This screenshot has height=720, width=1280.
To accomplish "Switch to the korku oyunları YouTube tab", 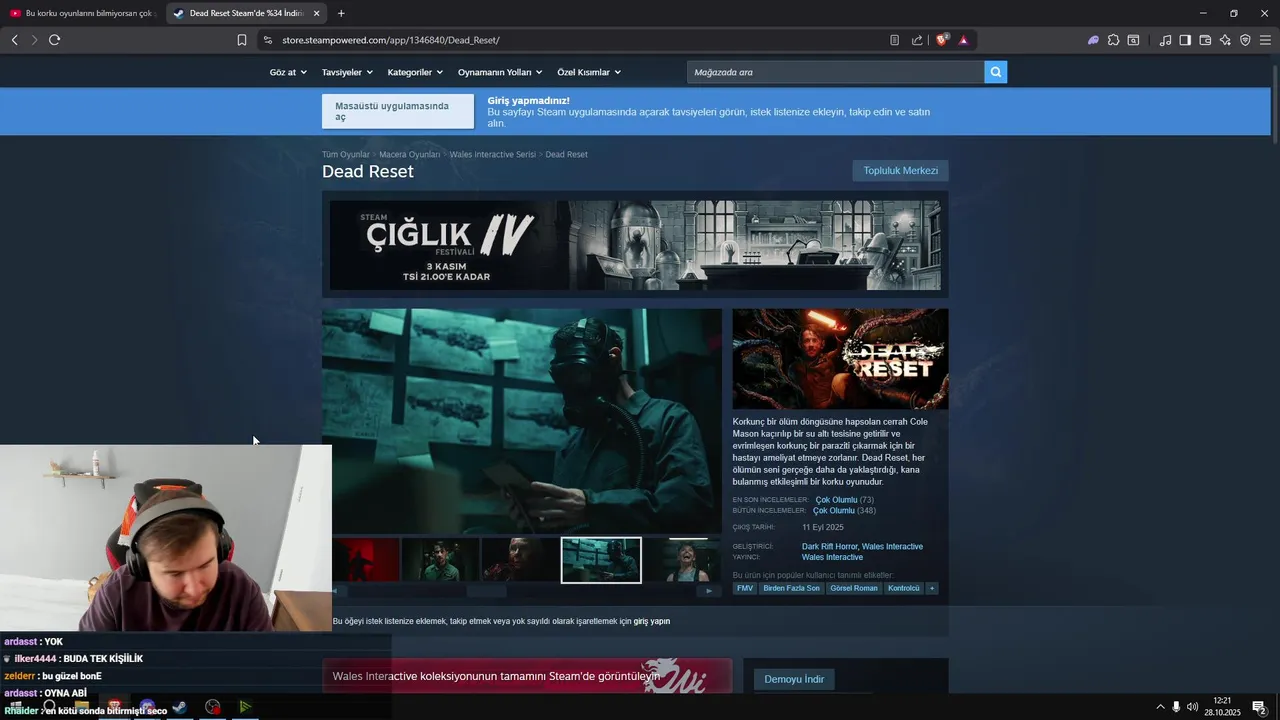I will pyautogui.click(x=83, y=13).
